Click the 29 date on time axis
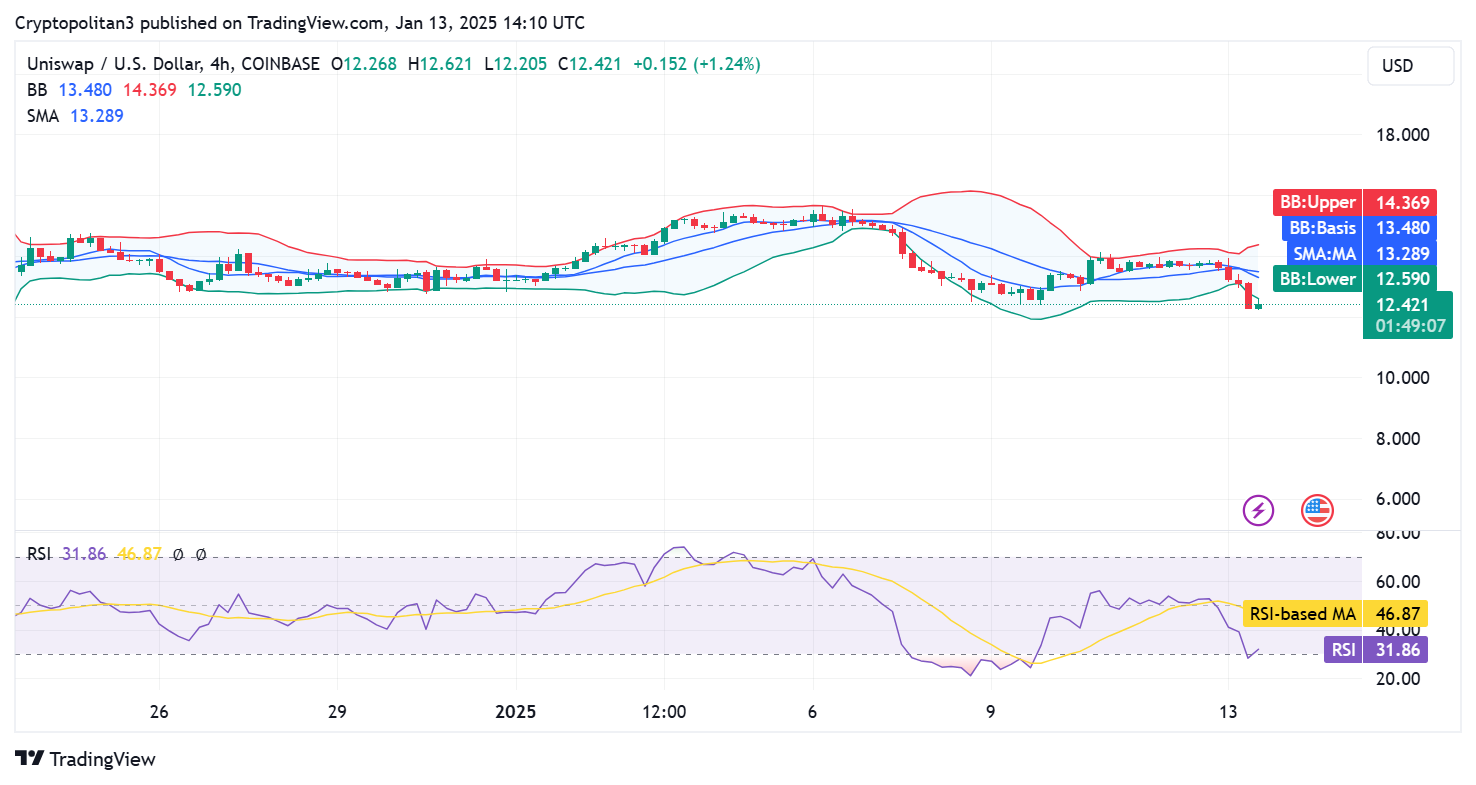Viewport: 1476px width, 785px height. 337,712
